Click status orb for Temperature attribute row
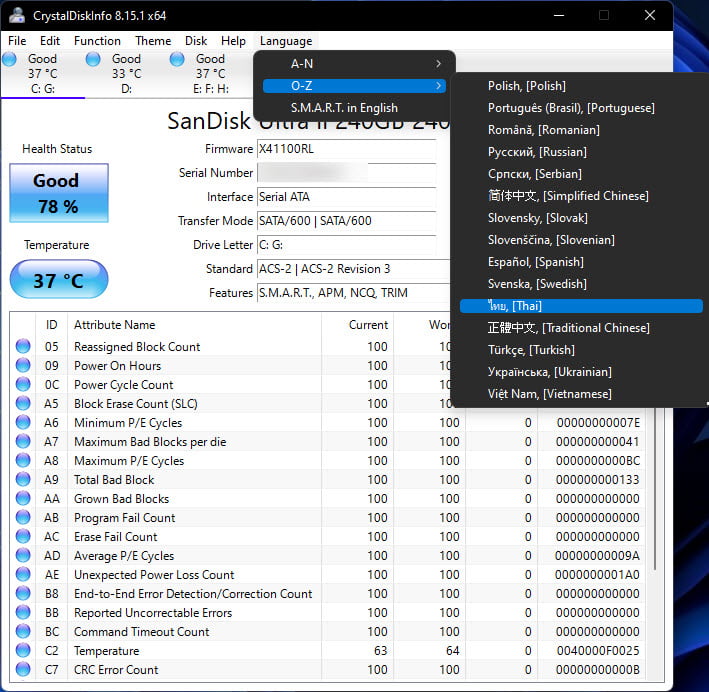 pyautogui.click(x=23, y=650)
